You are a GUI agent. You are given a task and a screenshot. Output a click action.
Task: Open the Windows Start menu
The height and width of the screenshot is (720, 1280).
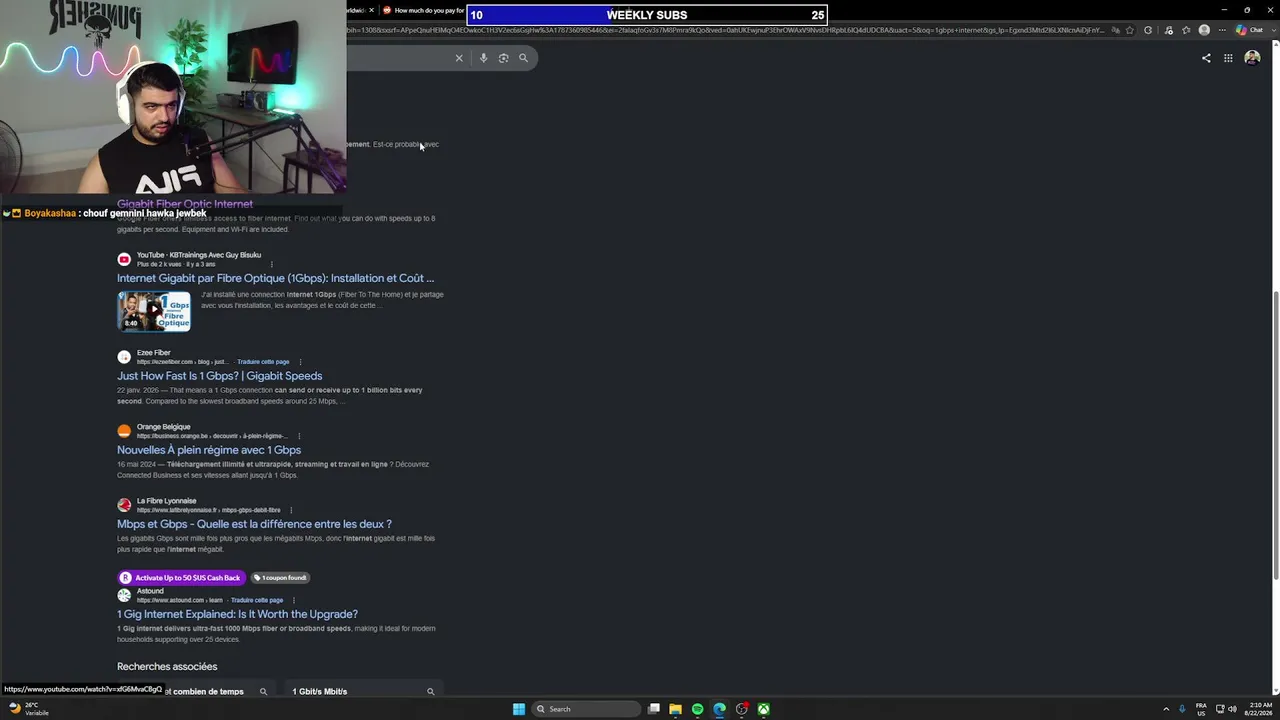(x=519, y=709)
